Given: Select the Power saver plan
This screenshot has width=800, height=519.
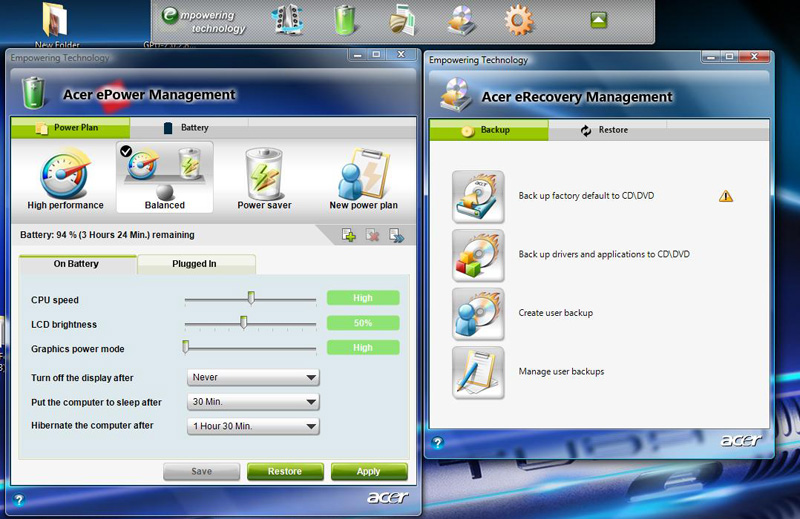Looking at the screenshot, I should coord(264,180).
